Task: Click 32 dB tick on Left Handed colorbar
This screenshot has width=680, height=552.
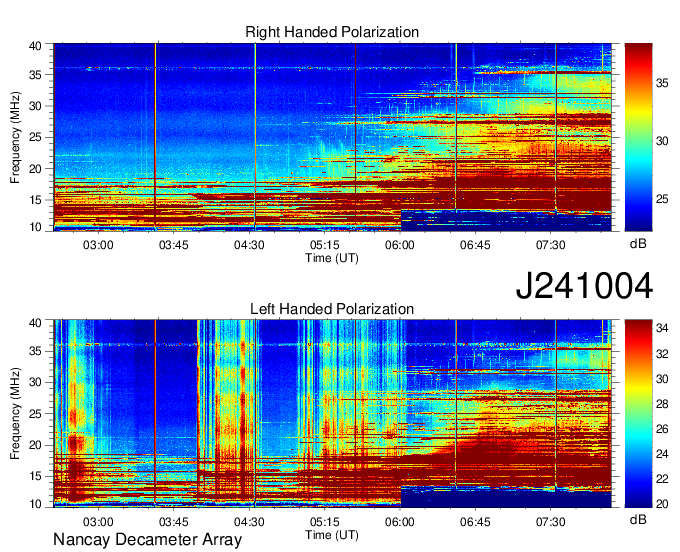Action: [662, 354]
